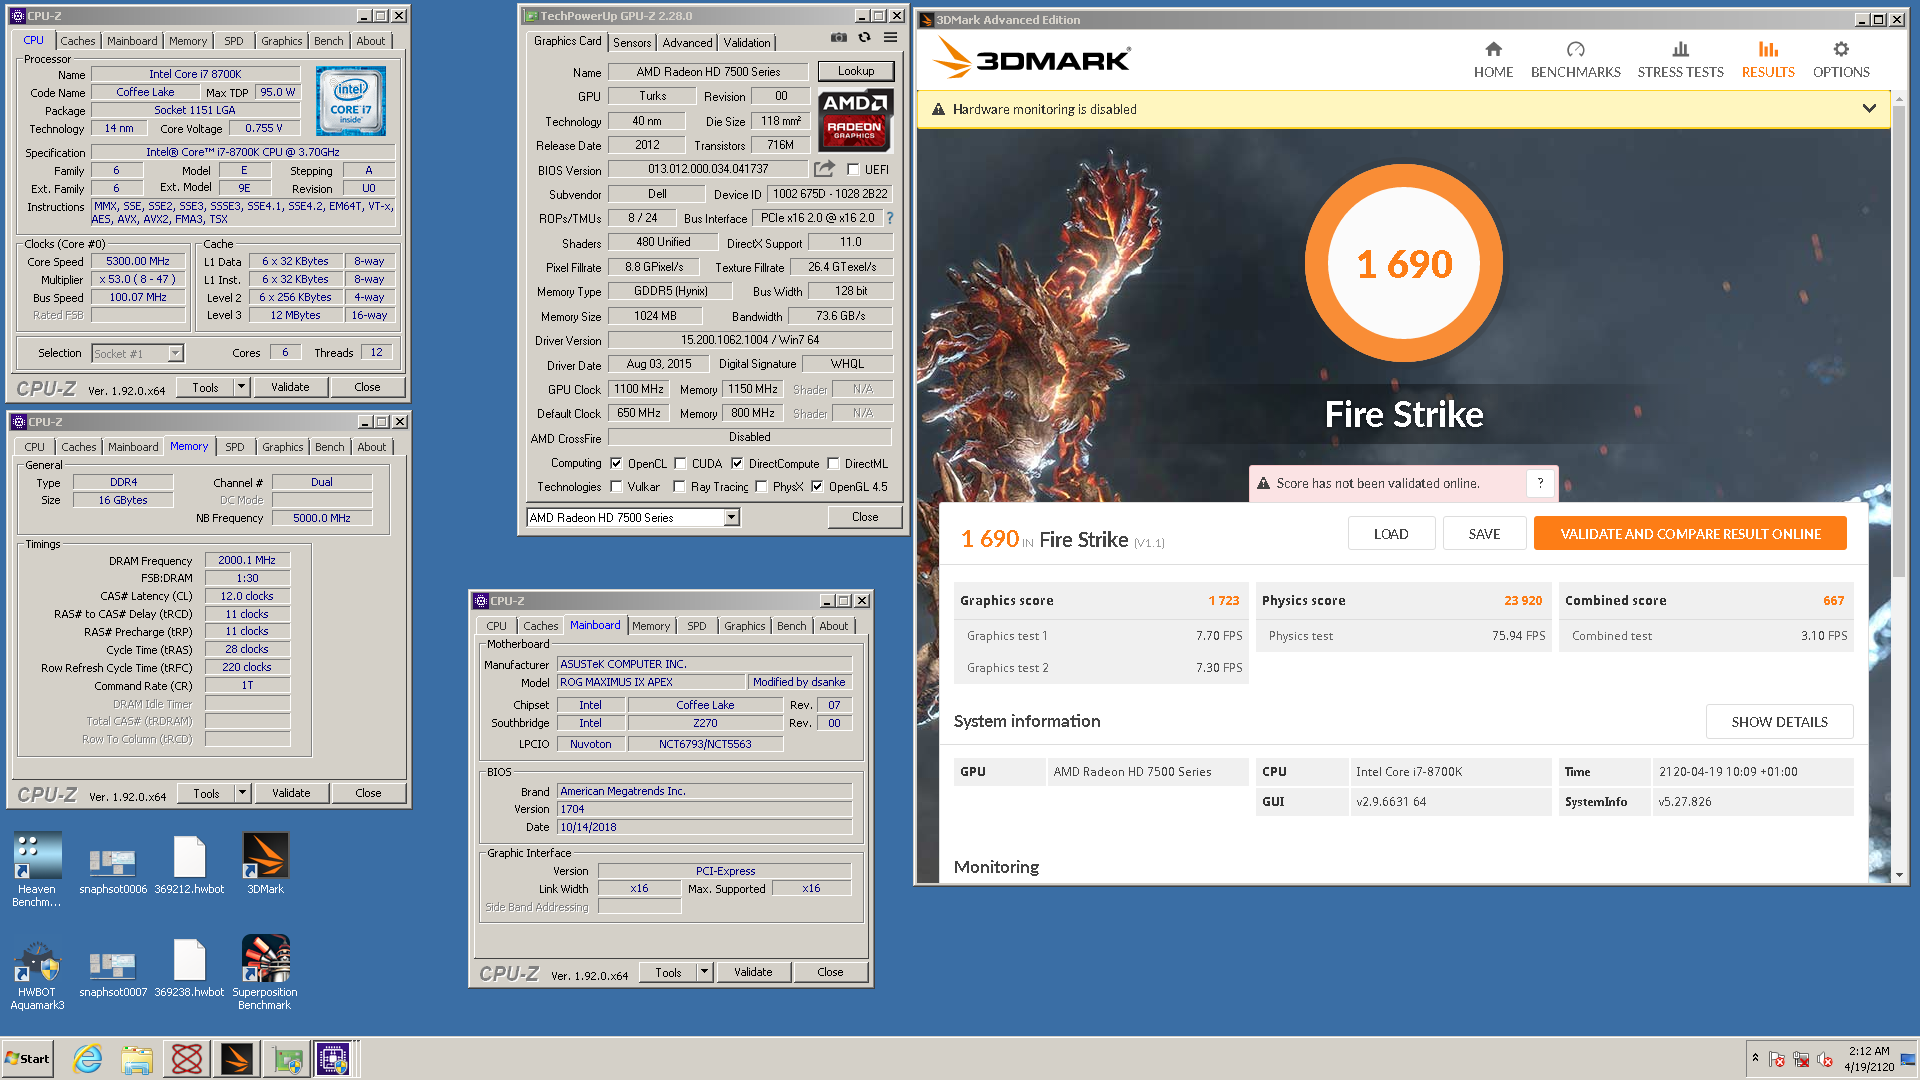Viewport: 1920px width, 1080px height.
Task: Click the CPU-Z Core Speed value 5300.00 MHz
Action: pyautogui.click(x=138, y=261)
